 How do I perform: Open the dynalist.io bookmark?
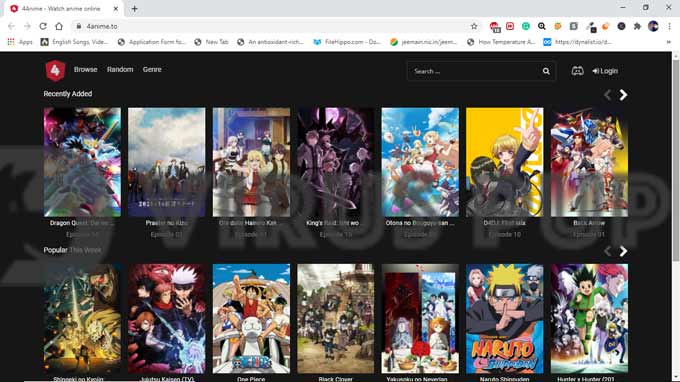click(578, 42)
